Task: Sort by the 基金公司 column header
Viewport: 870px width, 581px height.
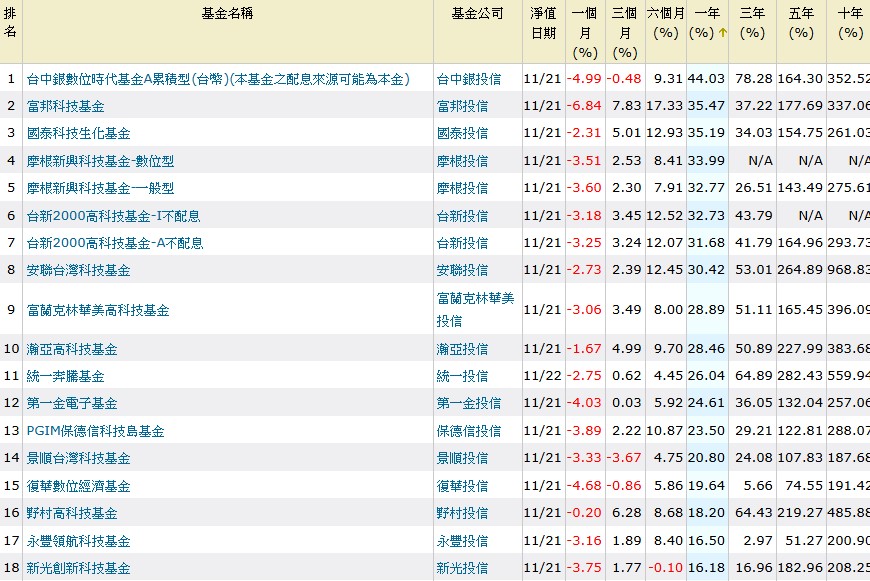Action: (477, 13)
